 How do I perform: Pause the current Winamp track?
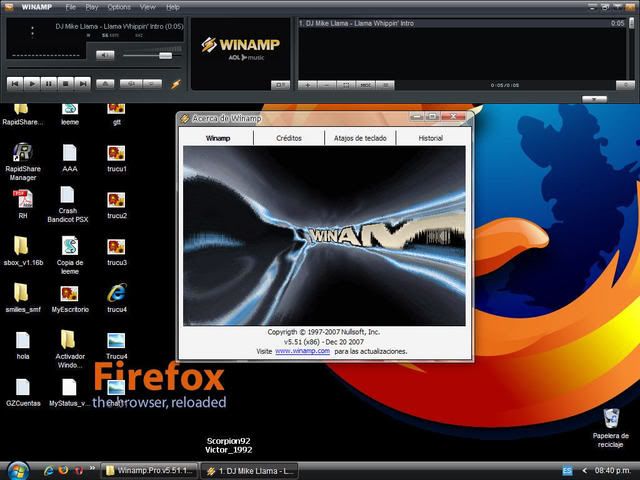(x=49, y=84)
